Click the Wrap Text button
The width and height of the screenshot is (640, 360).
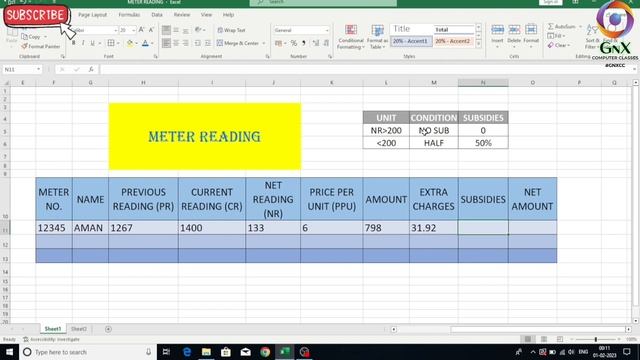click(x=231, y=30)
